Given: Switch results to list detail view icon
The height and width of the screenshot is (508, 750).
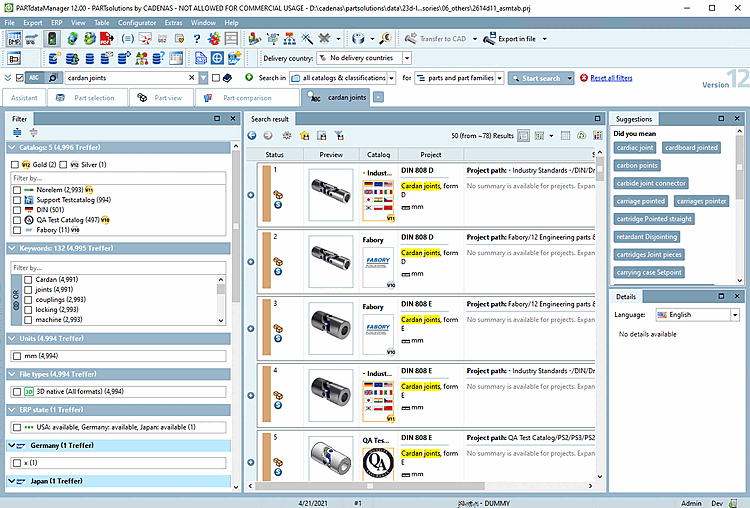Looking at the screenshot, I should point(524,136).
